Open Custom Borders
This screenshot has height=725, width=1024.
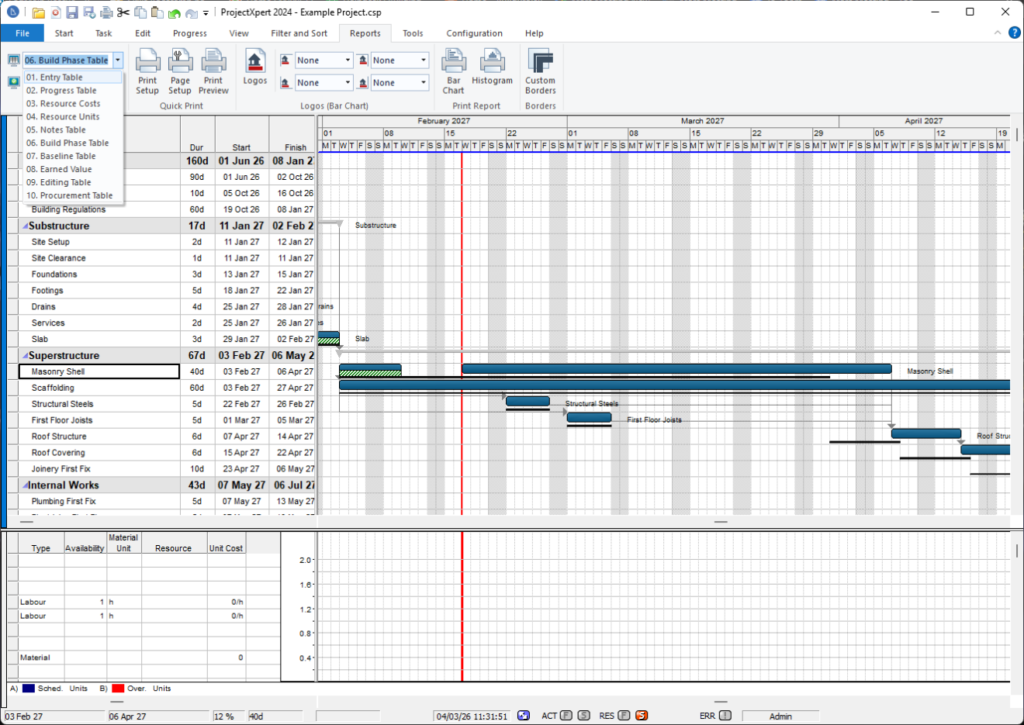pyautogui.click(x=540, y=72)
